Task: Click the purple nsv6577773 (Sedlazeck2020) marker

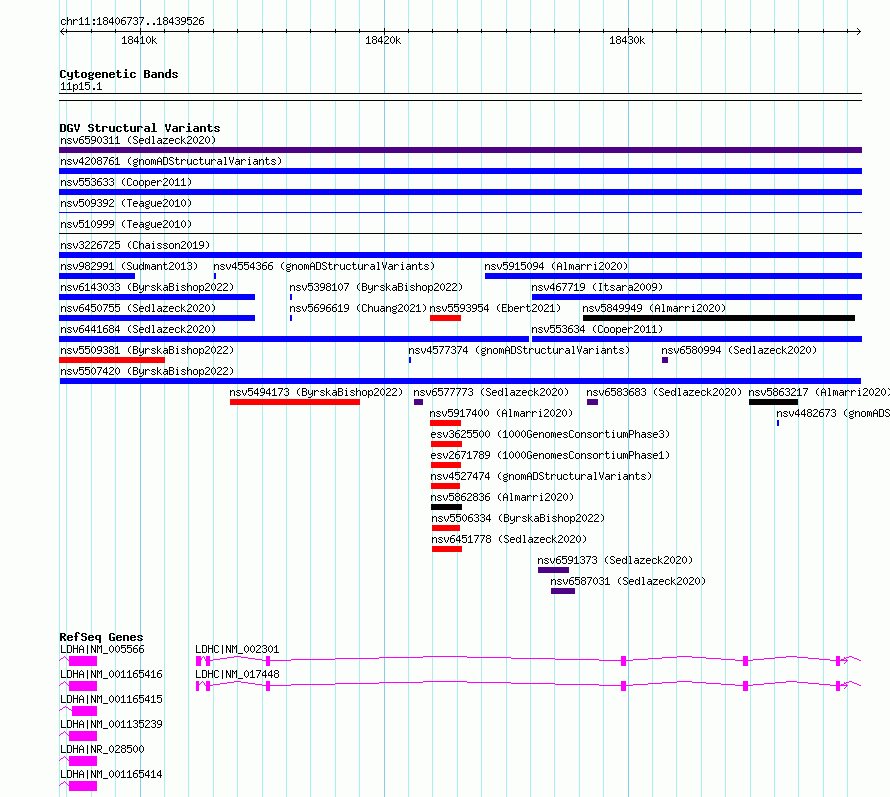Action: (419, 402)
